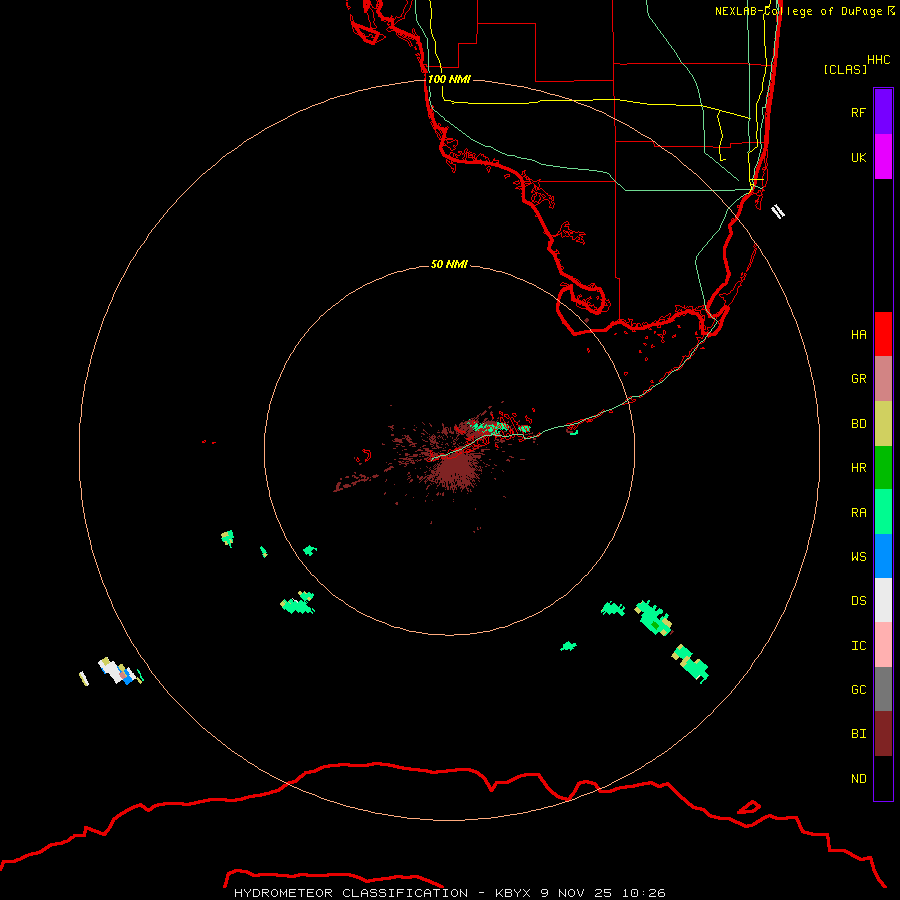The image size is (900, 900).
Task: Click the BI legend label
Action: 858,734
